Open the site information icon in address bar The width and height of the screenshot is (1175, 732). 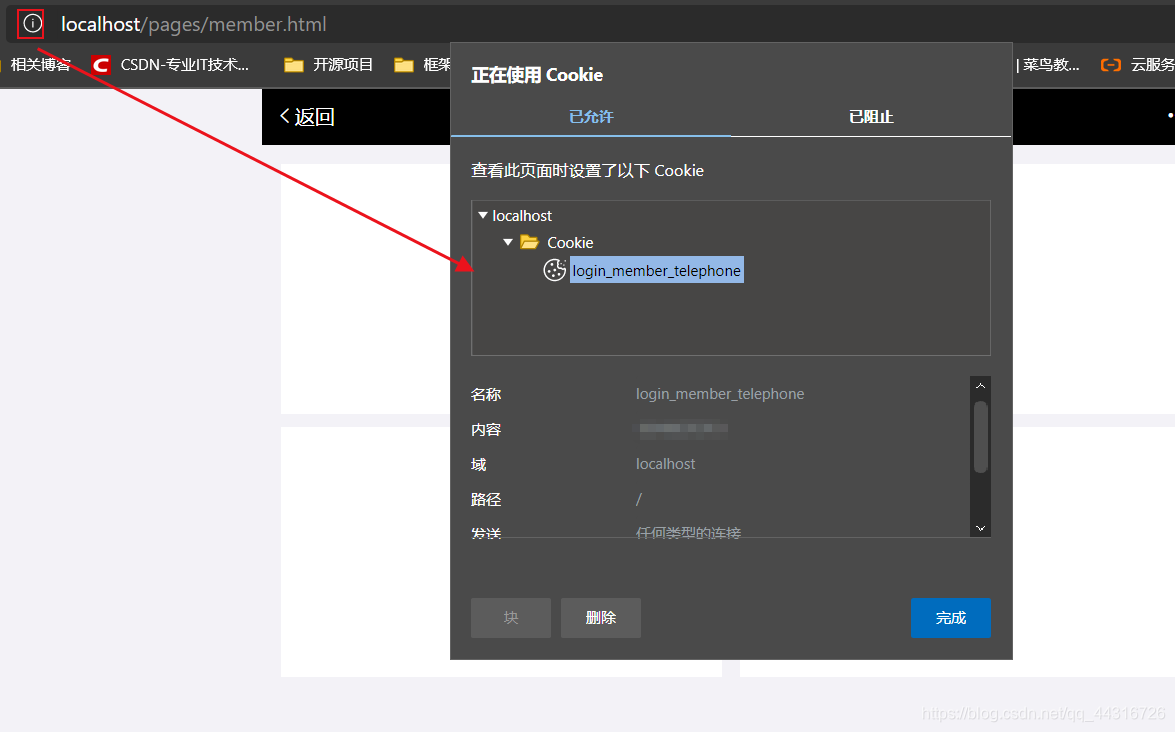point(31,24)
